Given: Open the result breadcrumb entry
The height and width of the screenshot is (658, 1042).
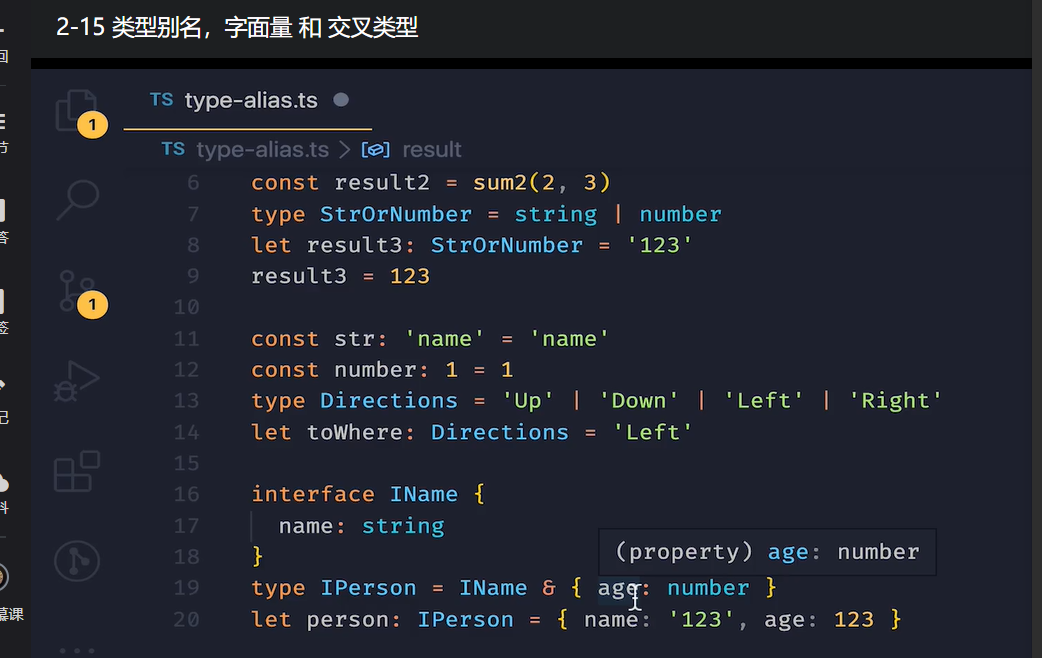Looking at the screenshot, I should (x=431, y=149).
